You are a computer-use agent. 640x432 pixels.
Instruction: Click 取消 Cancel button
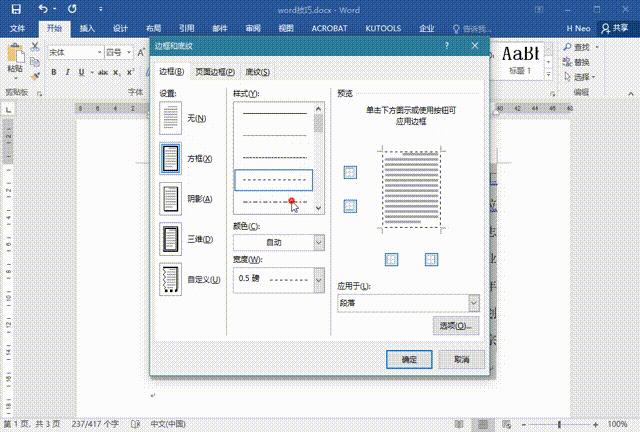pos(462,359)
